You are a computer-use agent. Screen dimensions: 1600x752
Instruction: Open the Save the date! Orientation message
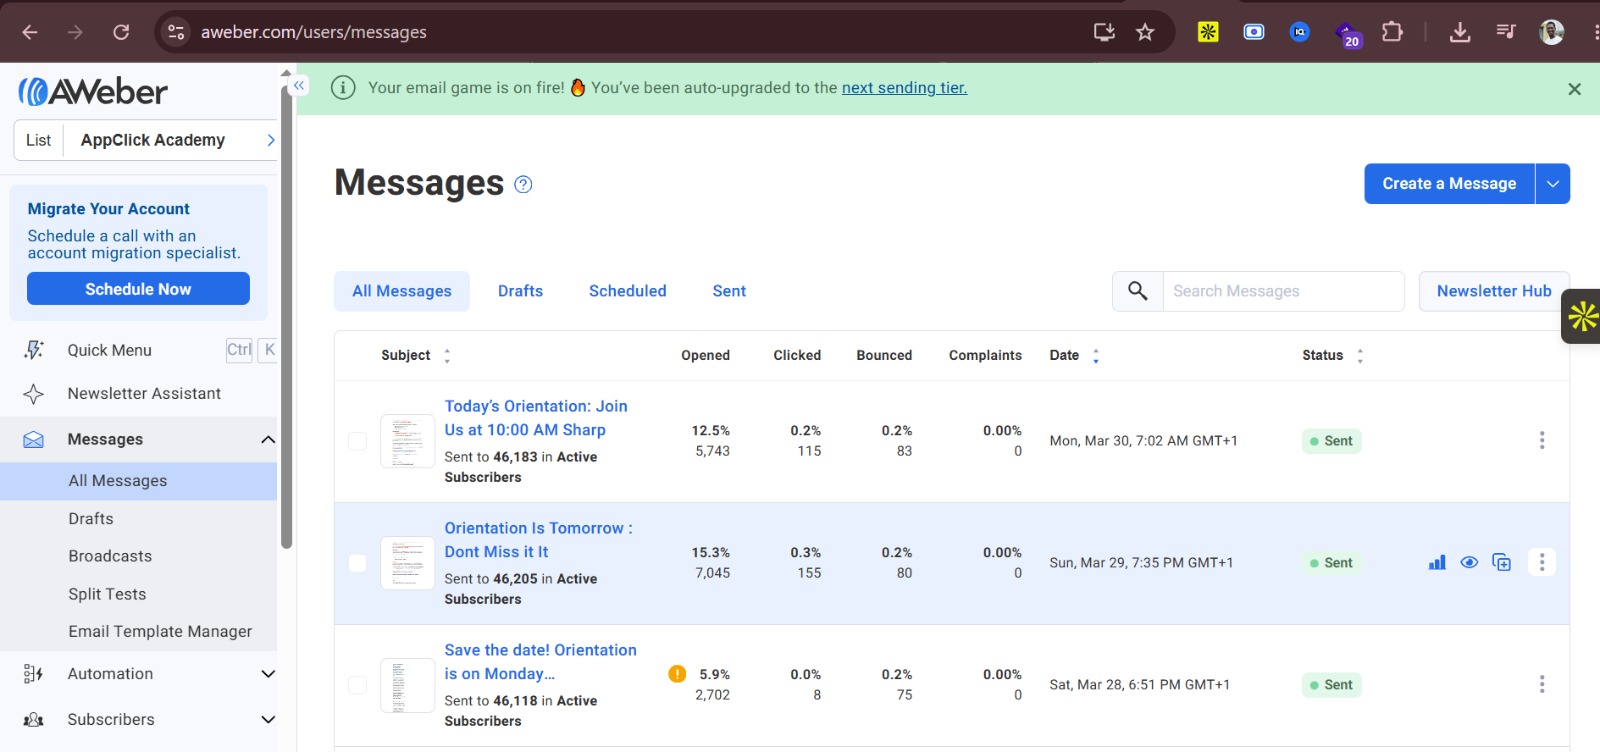(x=540, y=662)
